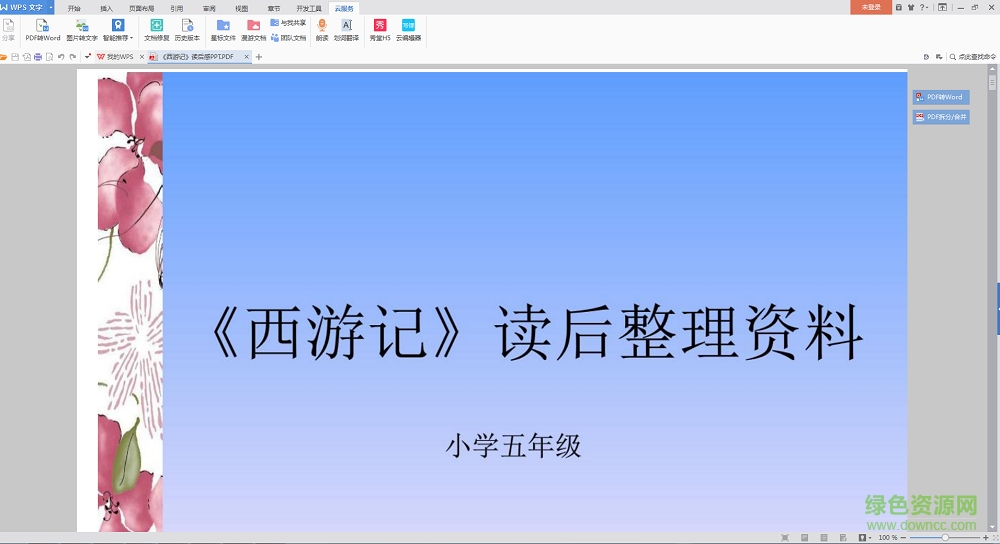
Task: Click the vertical scrollbar down arrow
Action: point(992,528)
